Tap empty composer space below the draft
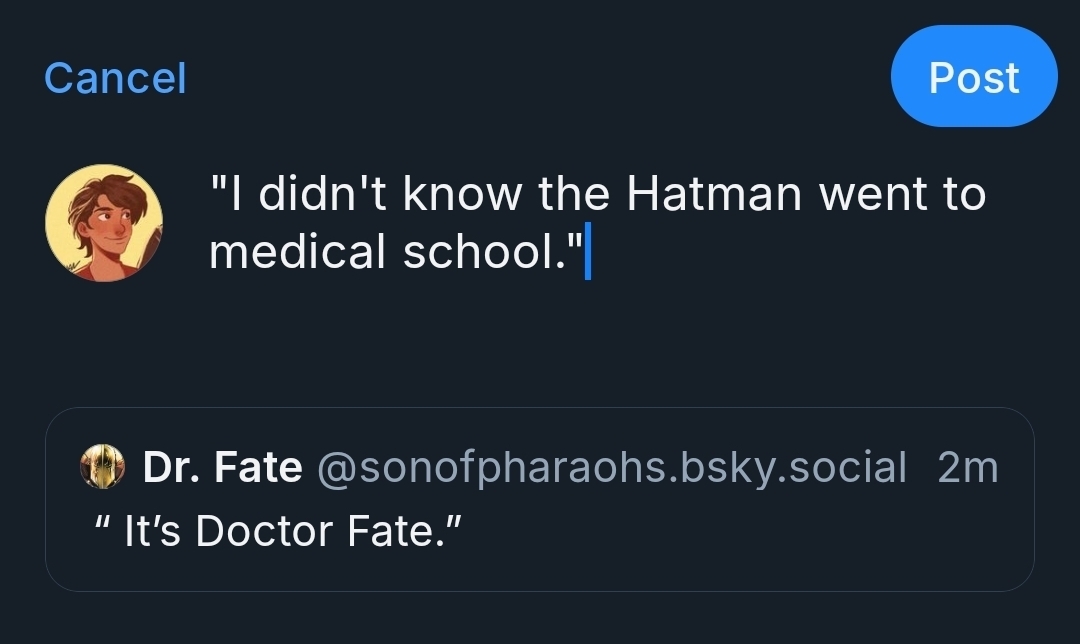Viewport: 1080px width, 644px height. [540, 340]
